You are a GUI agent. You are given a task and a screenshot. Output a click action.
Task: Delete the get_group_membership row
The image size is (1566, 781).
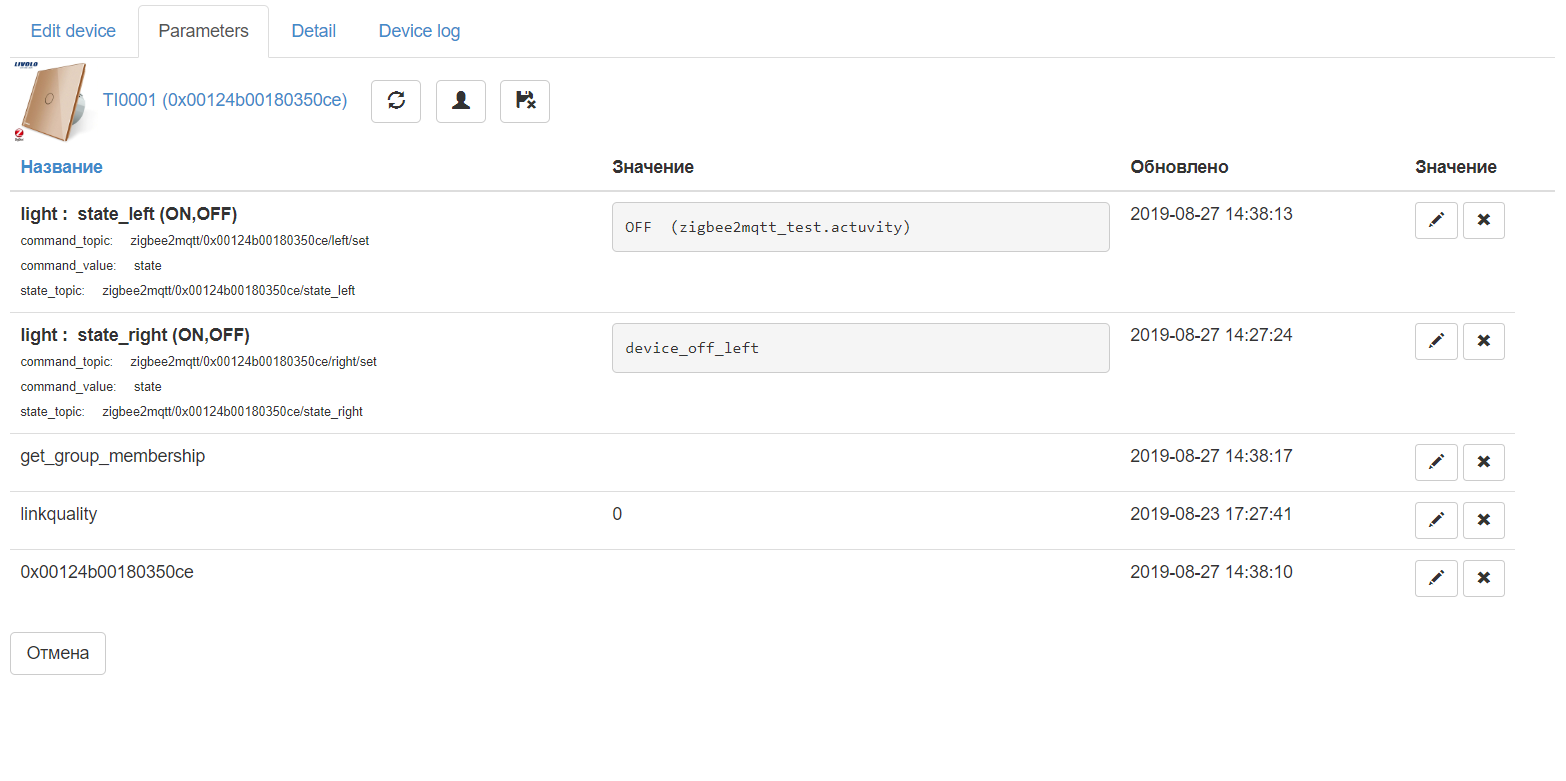point(1484,462)
